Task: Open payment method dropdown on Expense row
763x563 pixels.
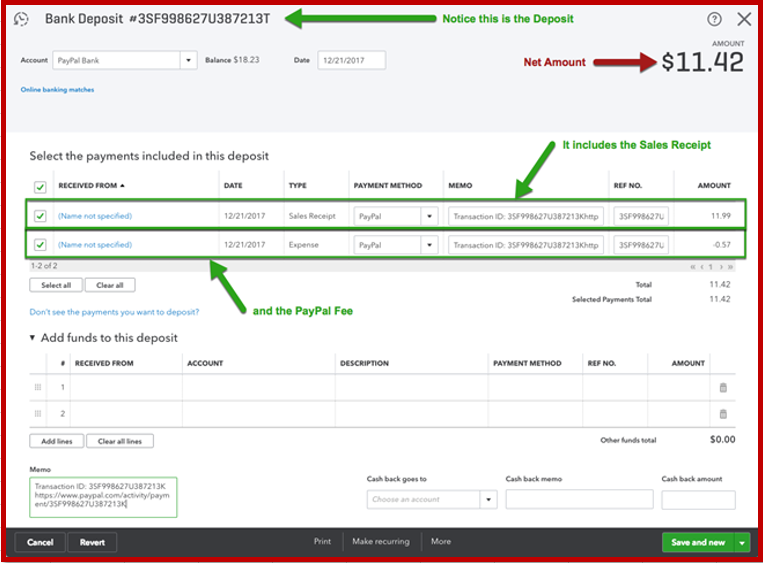Action: coord(429,245)
